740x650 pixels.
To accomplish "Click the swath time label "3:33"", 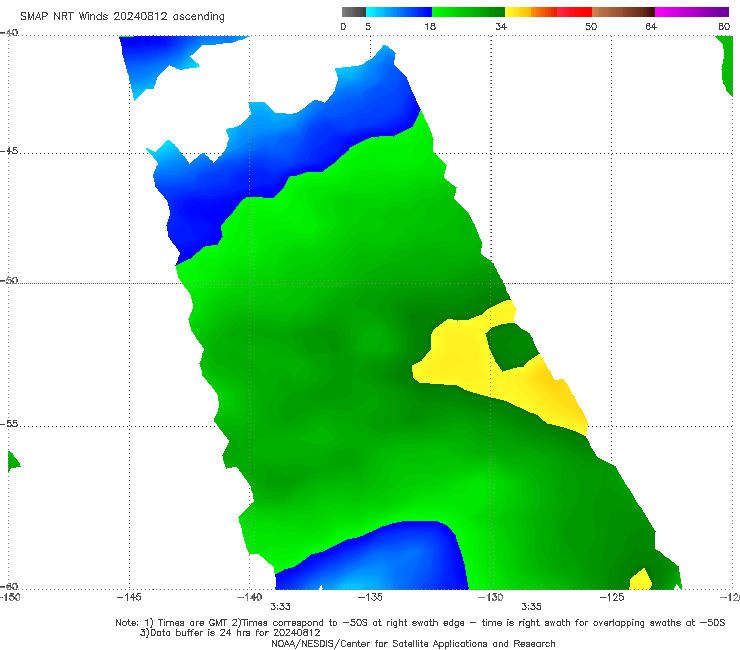I will tap(280, 607).
